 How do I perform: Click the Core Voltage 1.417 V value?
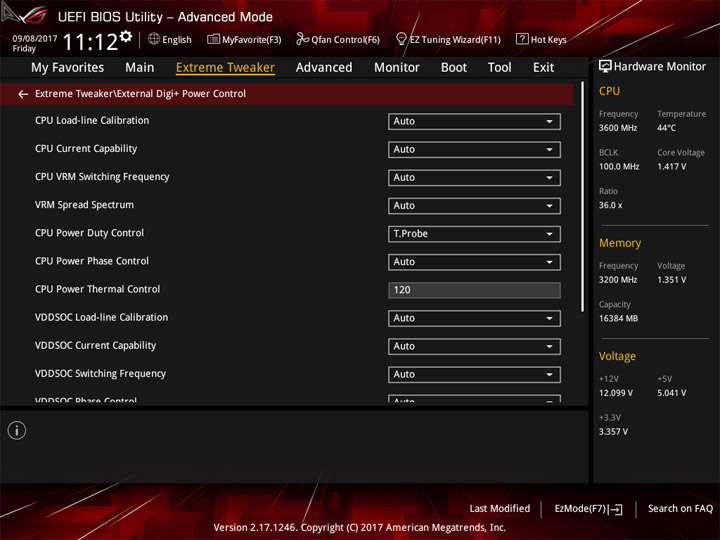pyautogui.click(x=671, y=167)
